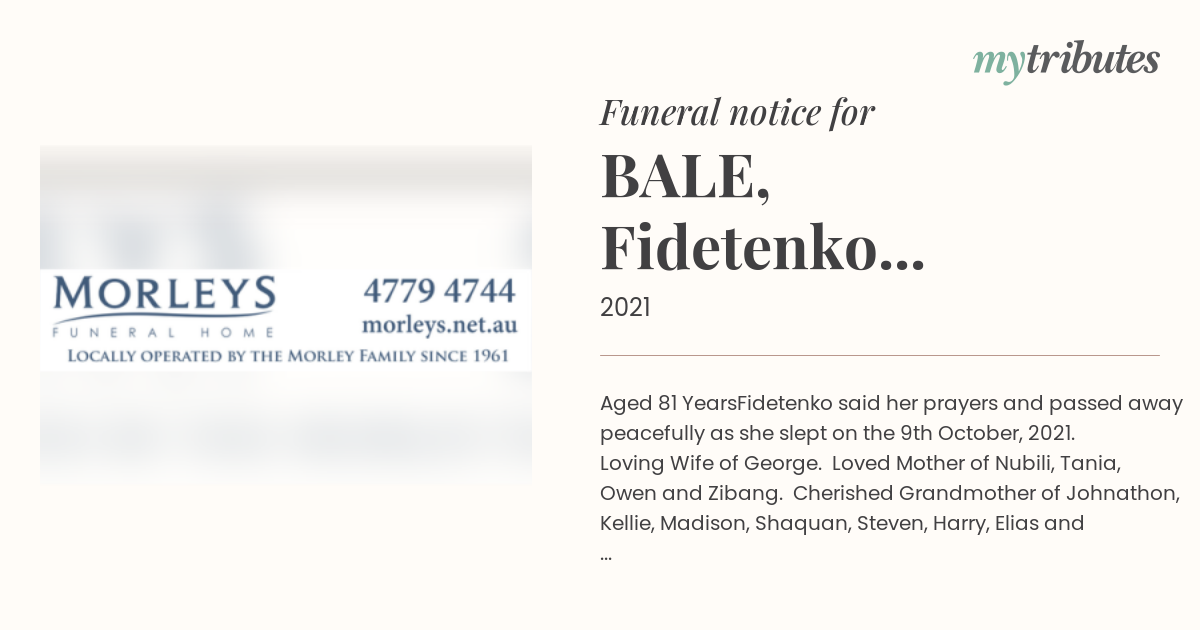Click the phone number 4779 4744
This screenshot has height=630, width=1200.
(439, 291)
